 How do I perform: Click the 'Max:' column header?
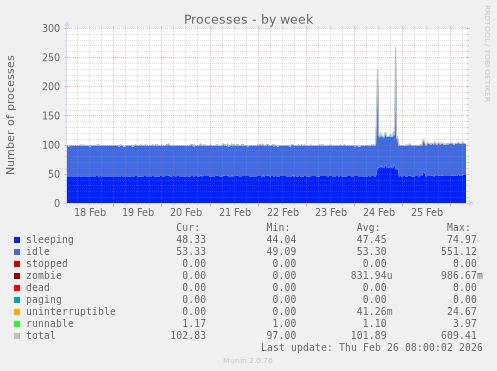[x=458, y=228]
